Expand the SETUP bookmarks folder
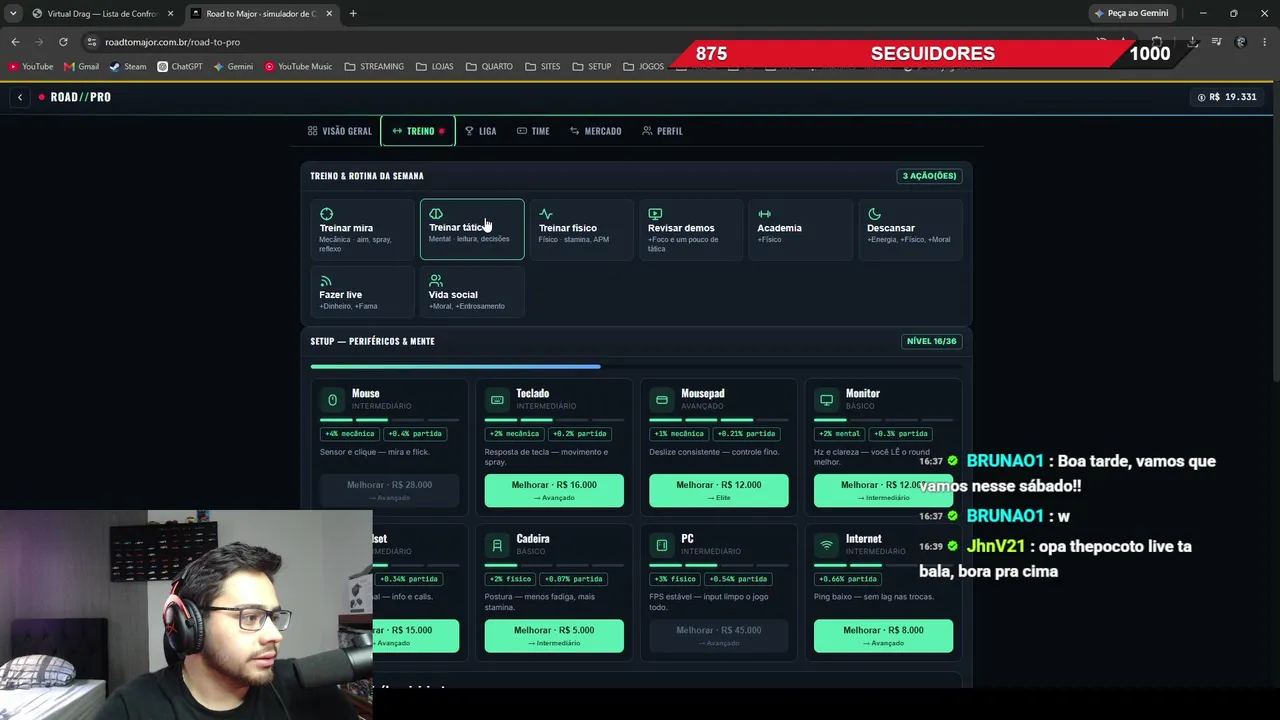The height and width of the screenshot is (720, 1280). [591, 67]
